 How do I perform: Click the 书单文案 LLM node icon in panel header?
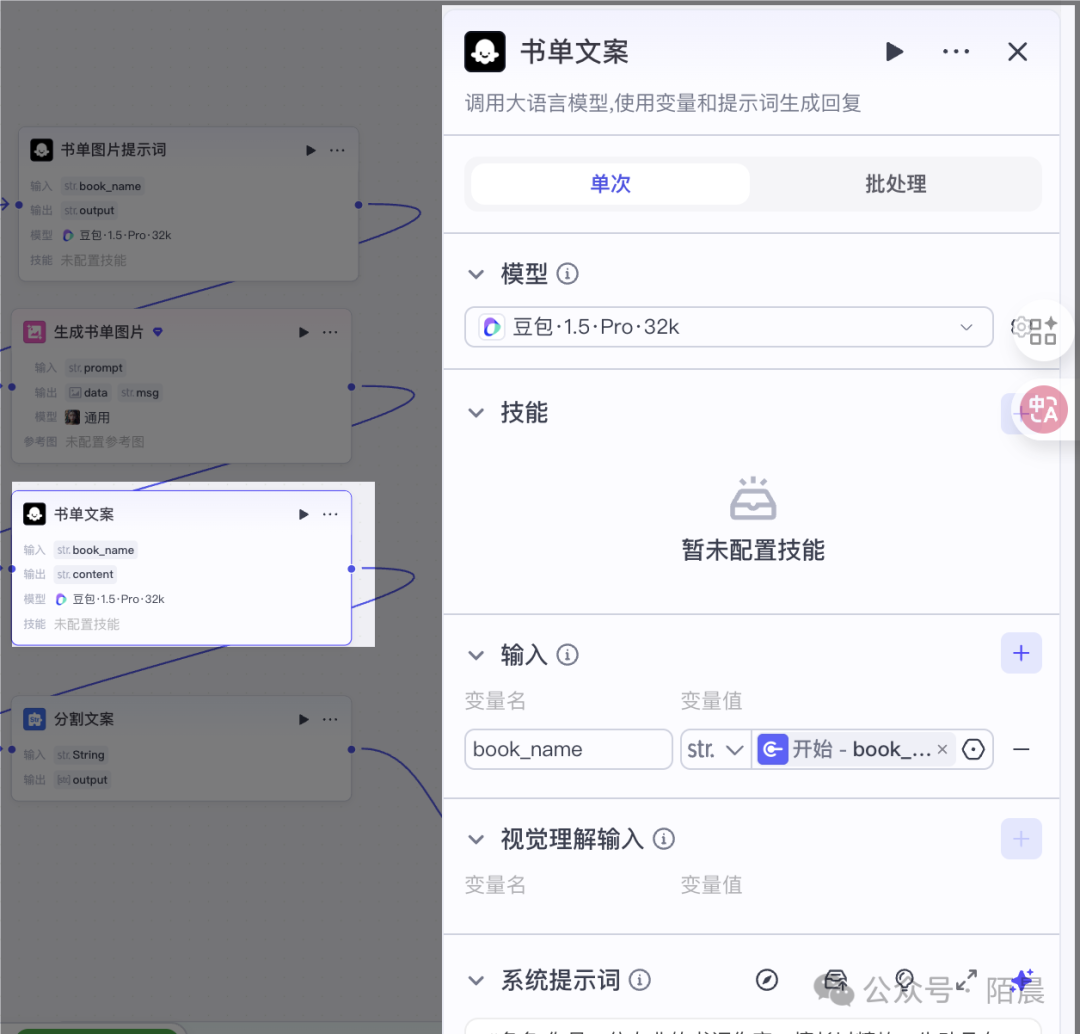(485, 52)
